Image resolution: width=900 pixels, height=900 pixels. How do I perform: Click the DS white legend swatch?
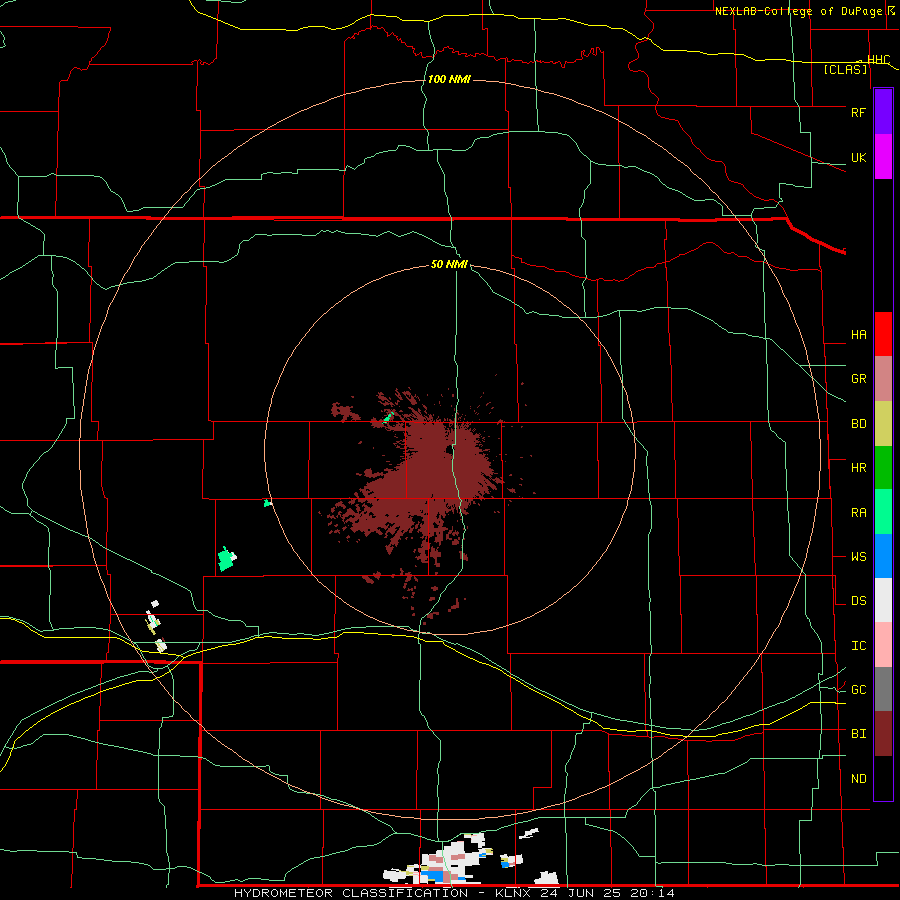(x=883, y=600)
